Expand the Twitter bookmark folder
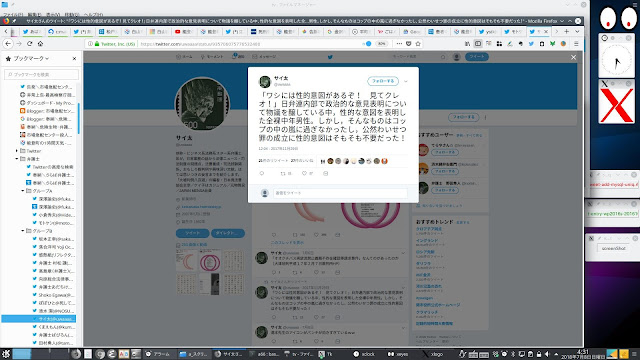This screenshot has height=360, width=640. pos(17,151)
